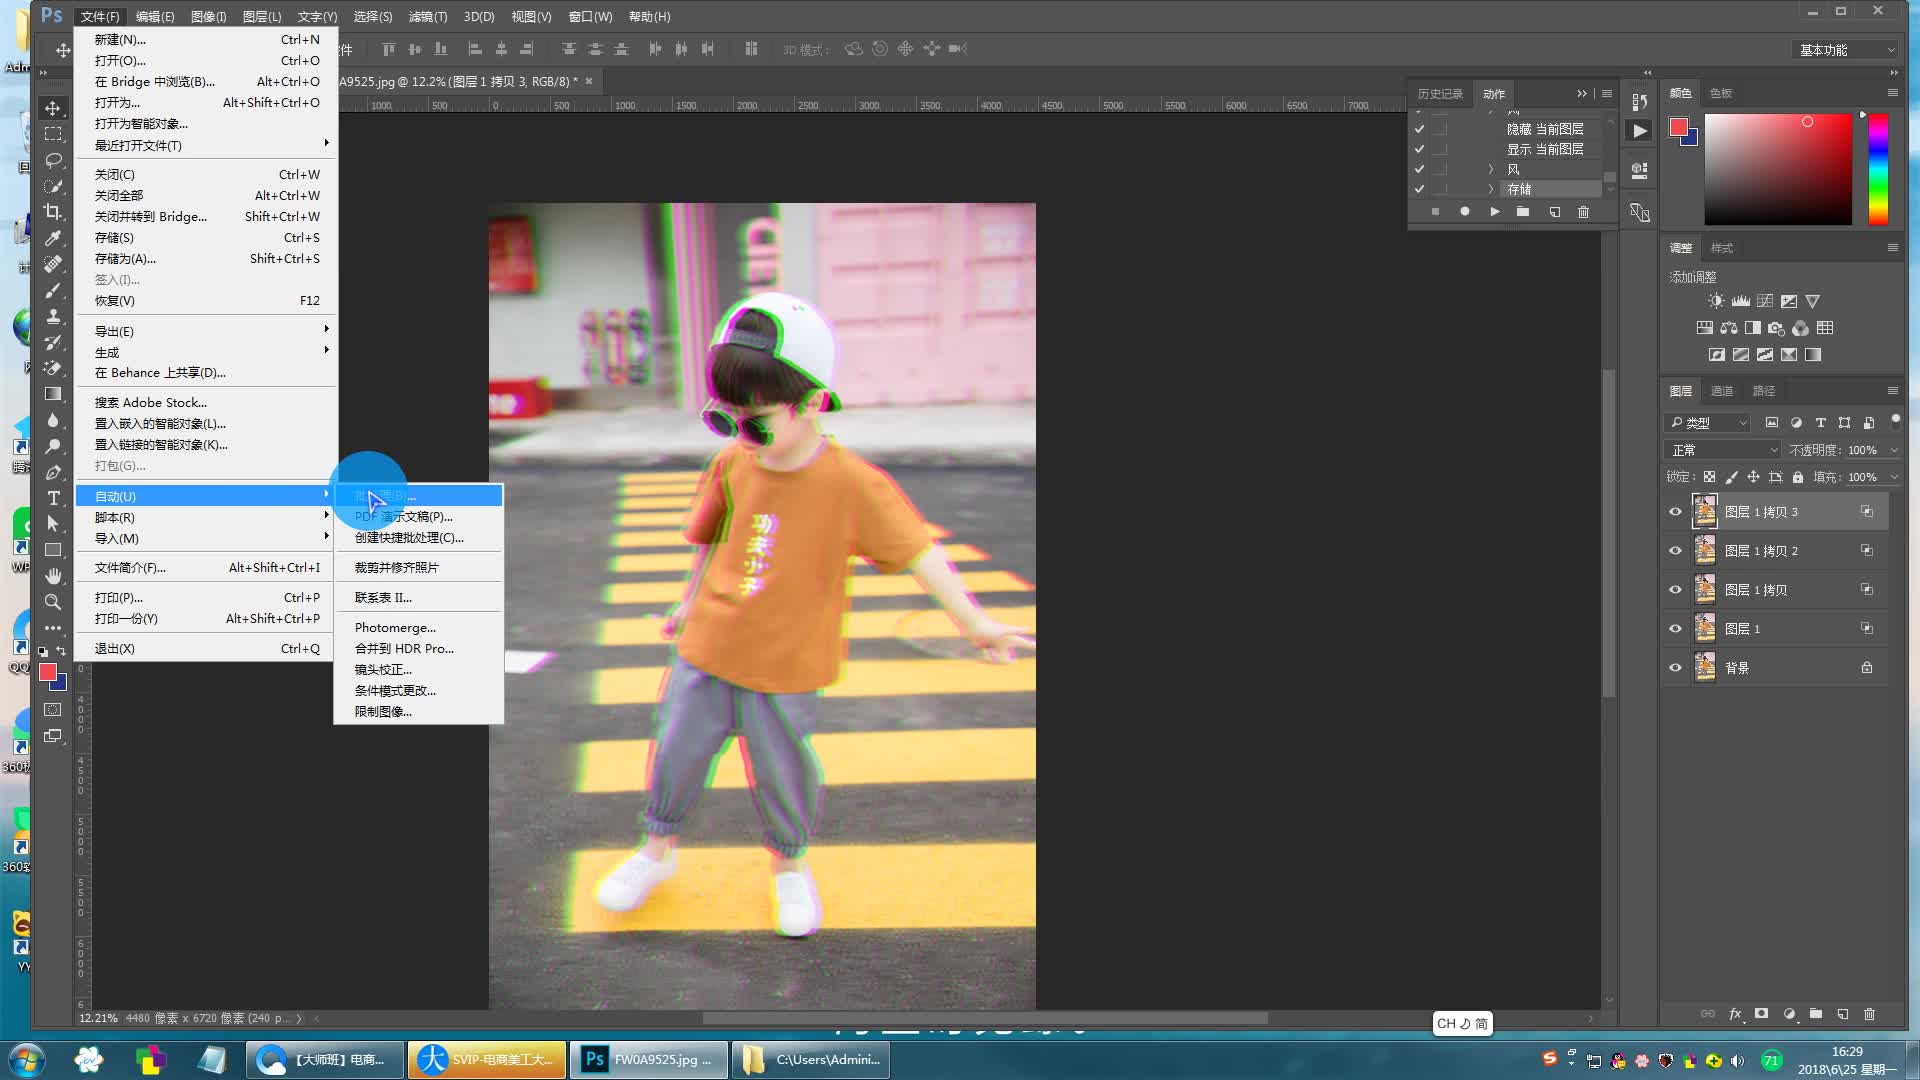Play the selected action in the Actions panel
The height and width of the screenshot is (1080, 1920).
click(x=1494, y=212)
